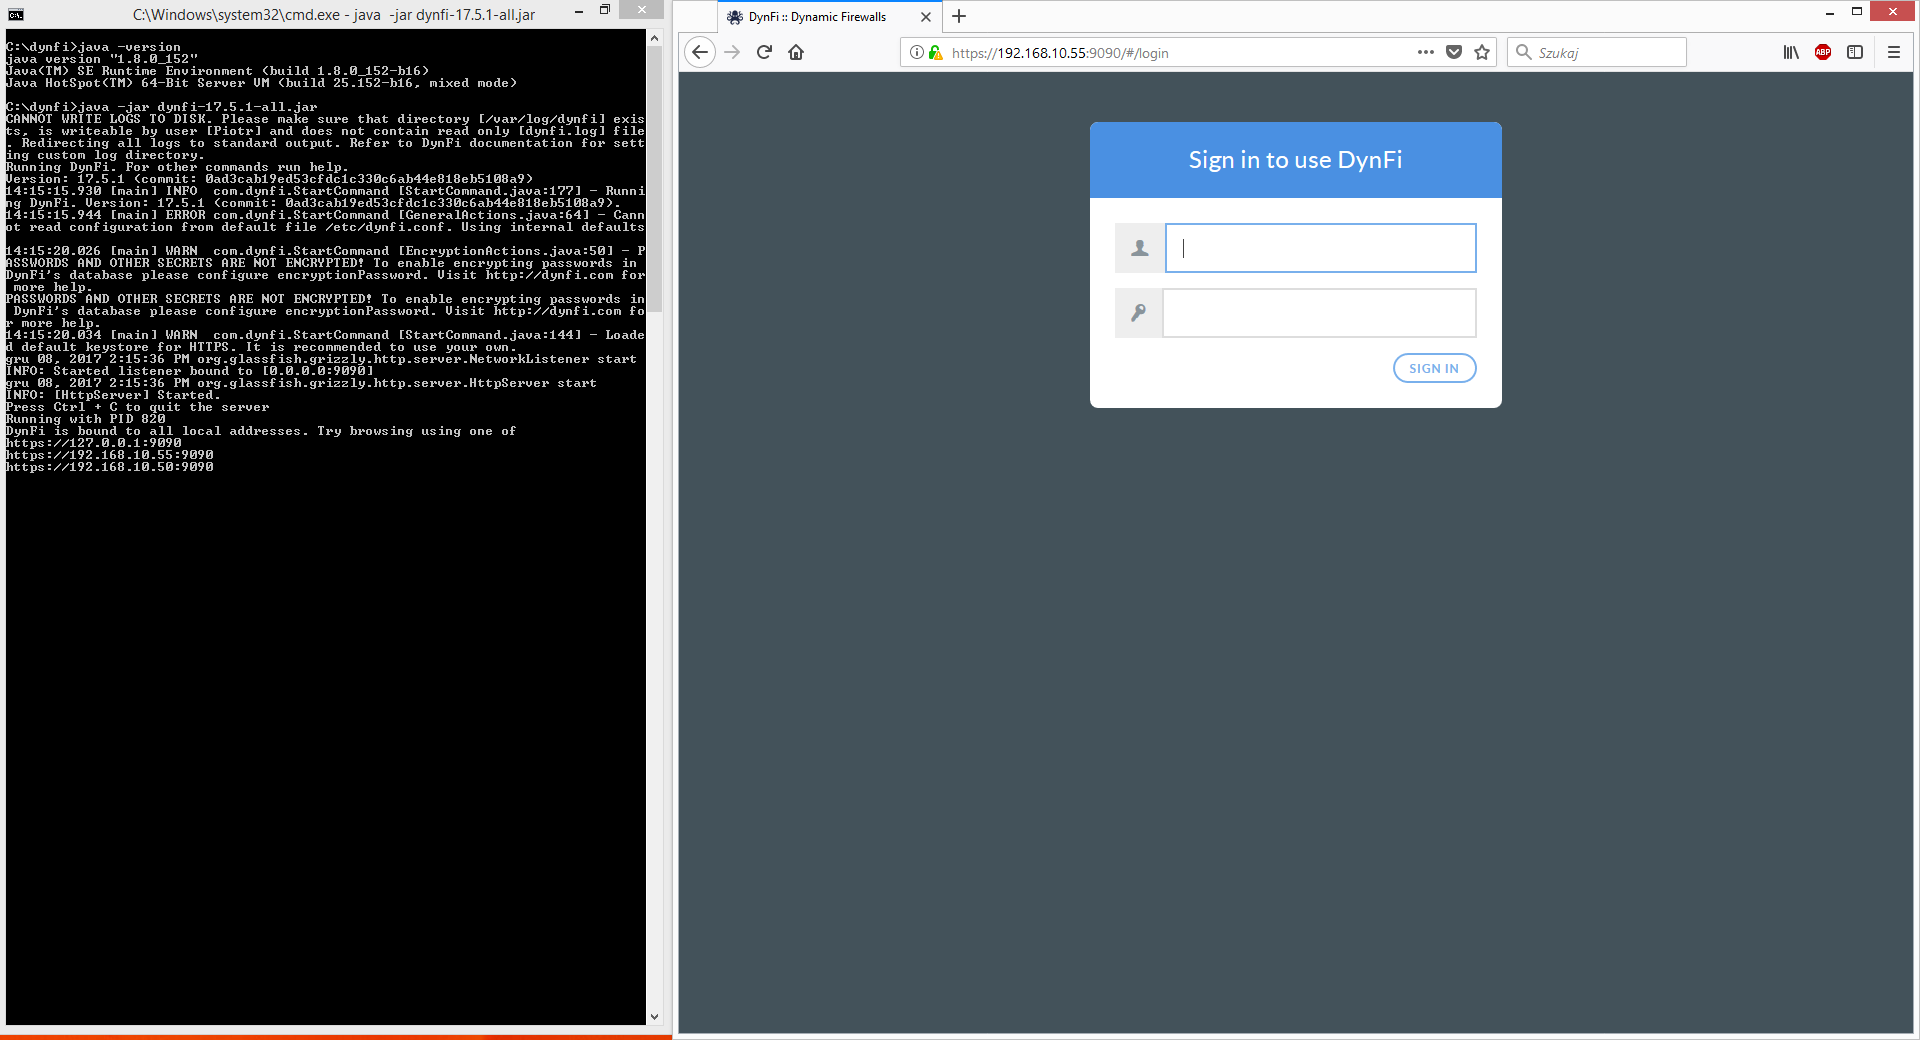Click 'https://192.168.10.55:9090' line in cmd
The image size is (1920, 1040).
pos(110,455)
